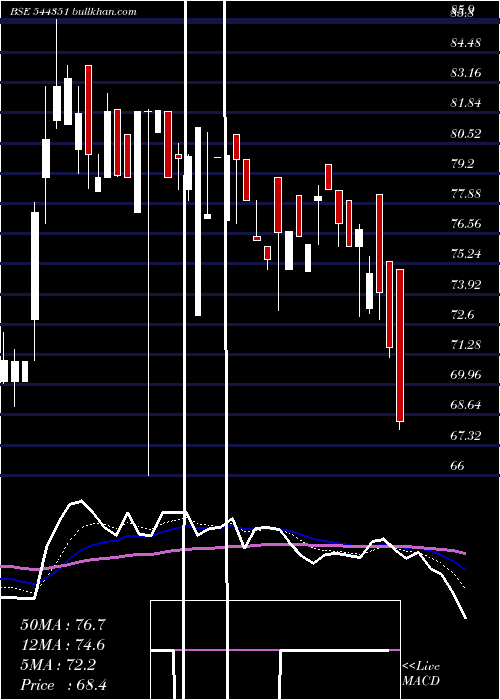The width and height of the screenshot is (500, 700).
Task: Click the 81.84 price axis label
Action: pyautogui.click(x=466, y=103)
